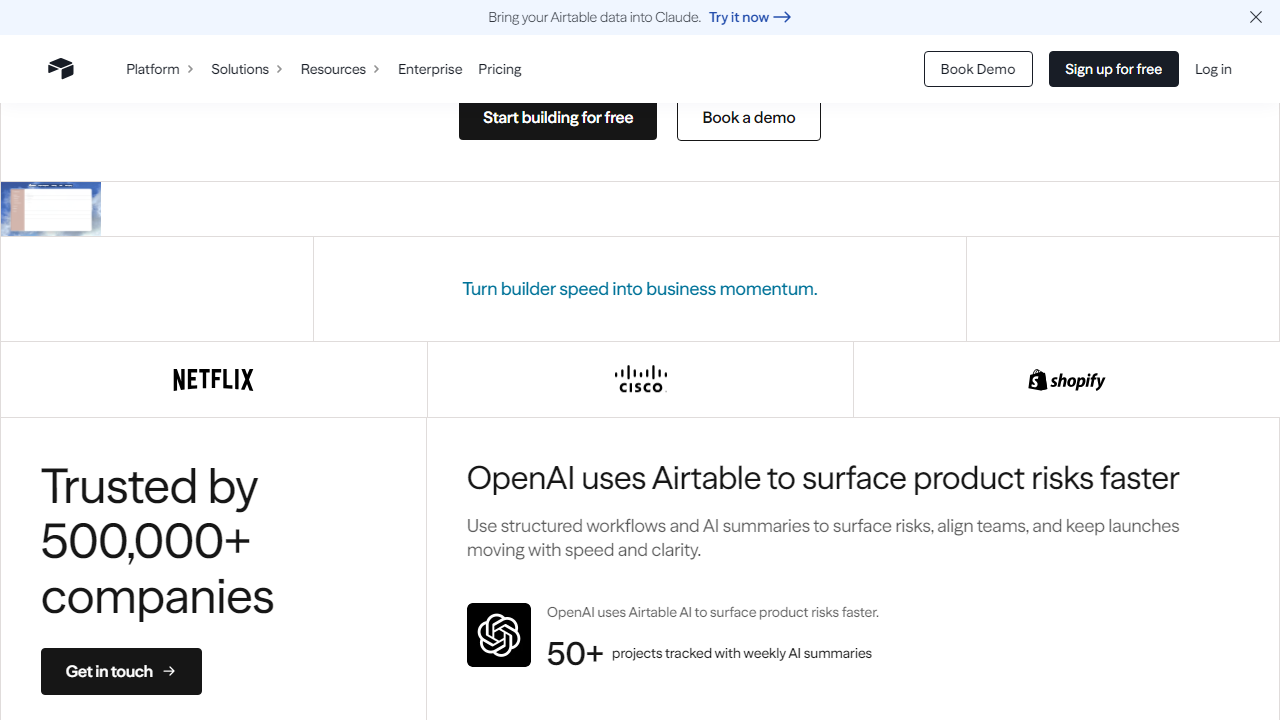This screenshot has width=1280, height=720.
Task: Click the Airtable logo icon
Action: click(x=61, y=69)
